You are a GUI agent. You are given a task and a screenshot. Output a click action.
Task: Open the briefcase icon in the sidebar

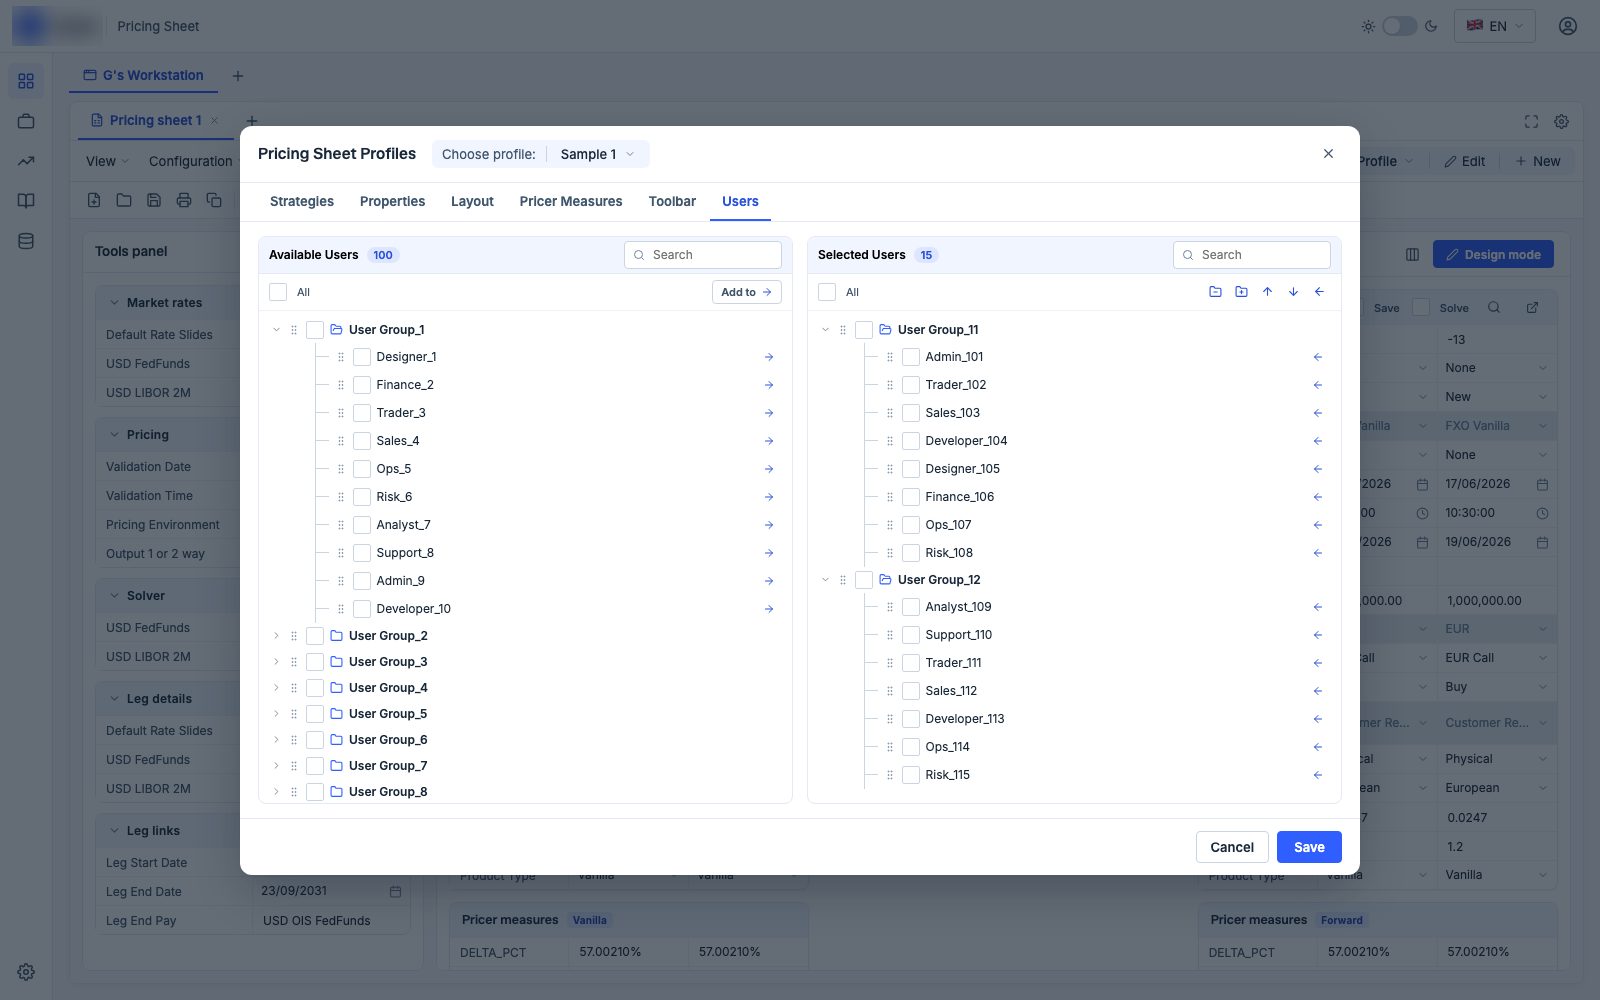(x=26, y=121)
